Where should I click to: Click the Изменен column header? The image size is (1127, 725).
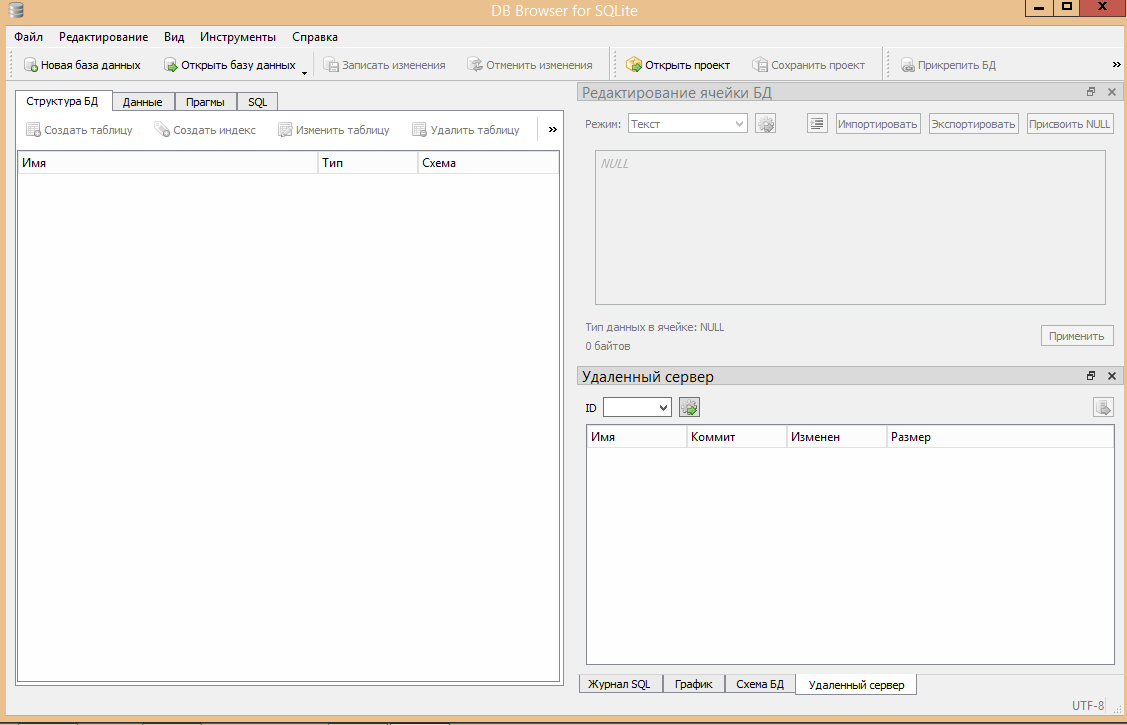pos(836,437)
